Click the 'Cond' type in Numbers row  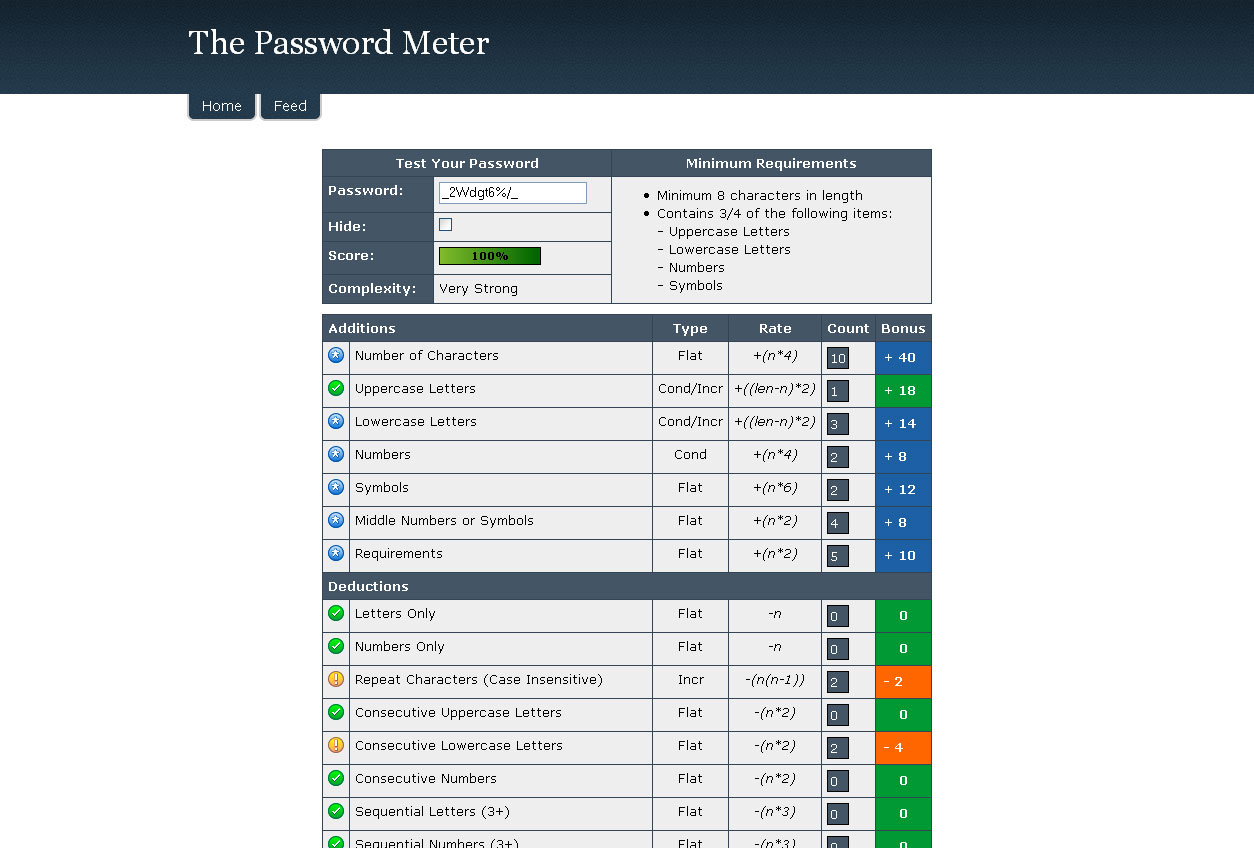click(690, 455)
